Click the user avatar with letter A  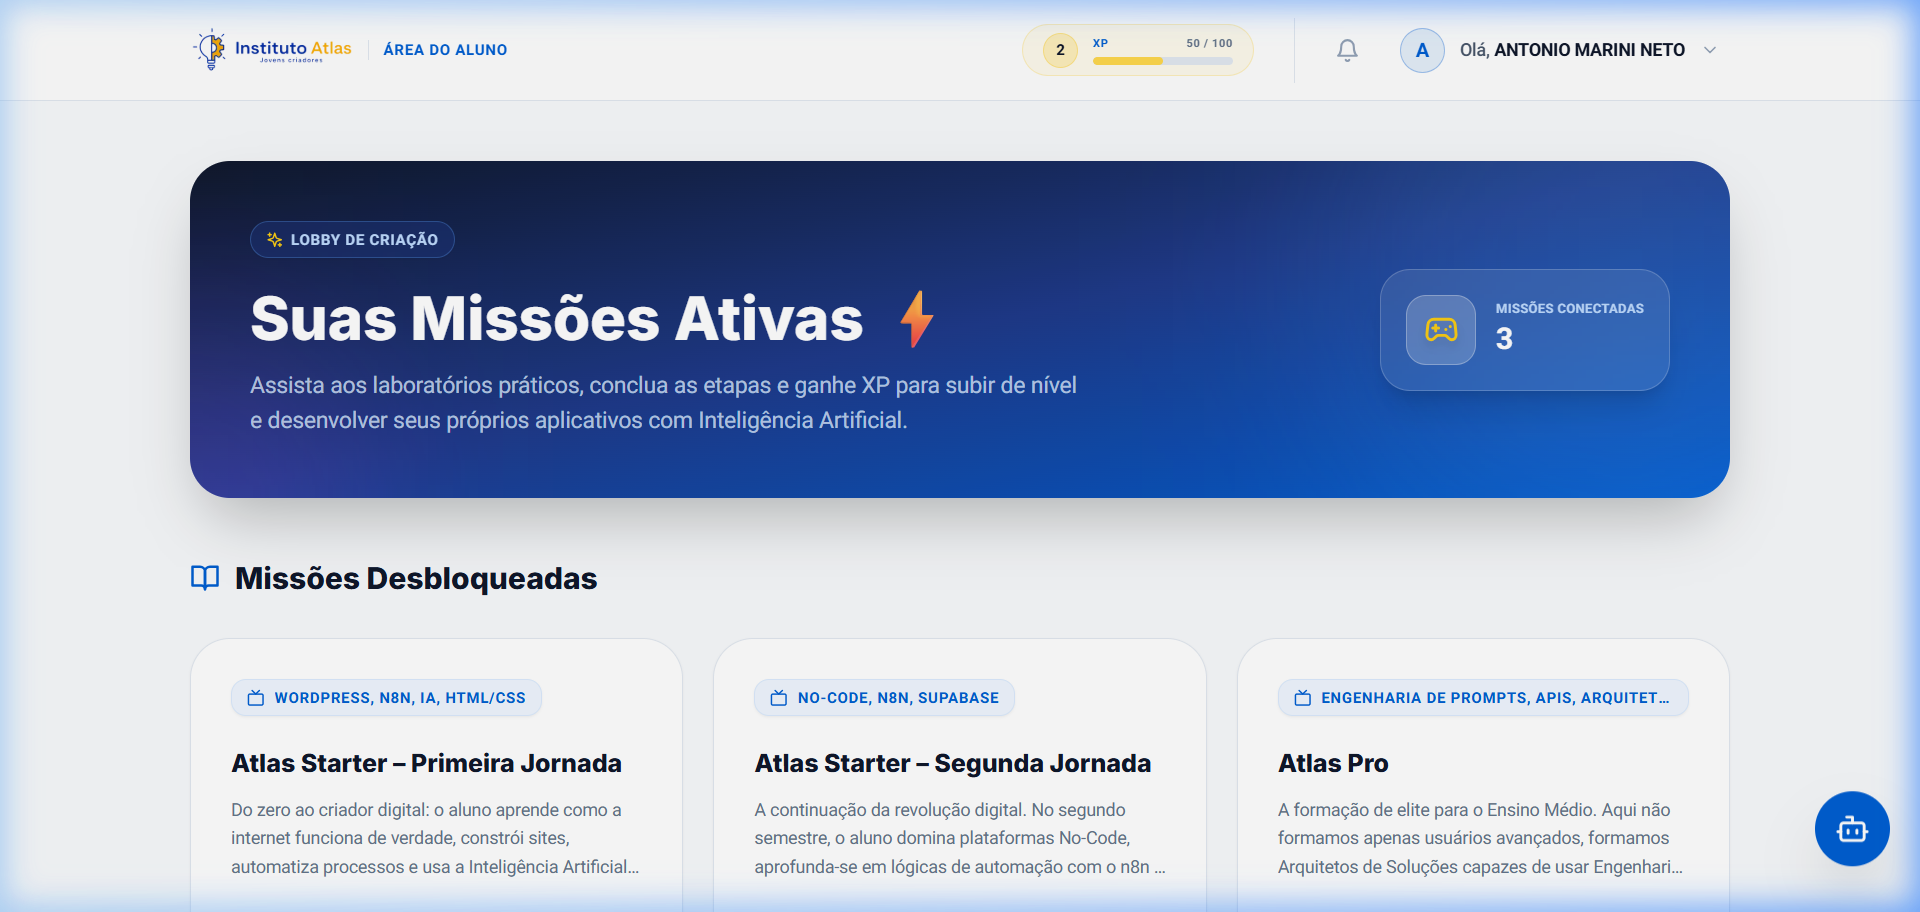tap(1422, 50)
